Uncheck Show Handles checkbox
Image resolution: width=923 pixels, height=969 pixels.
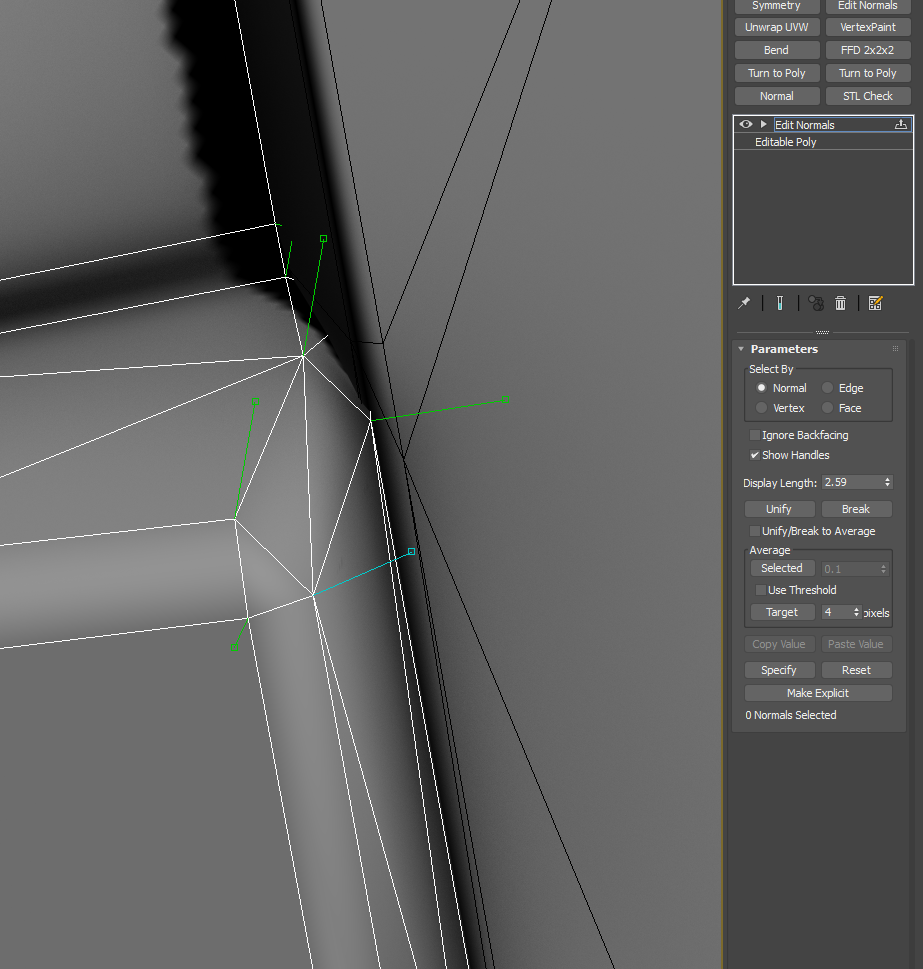(754, 455)
